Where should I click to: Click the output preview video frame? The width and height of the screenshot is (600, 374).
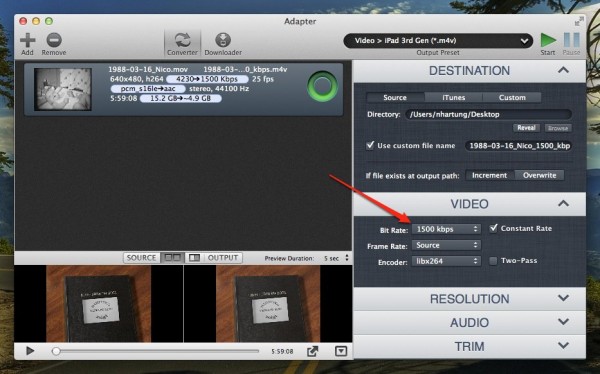(x=268, y=304)
